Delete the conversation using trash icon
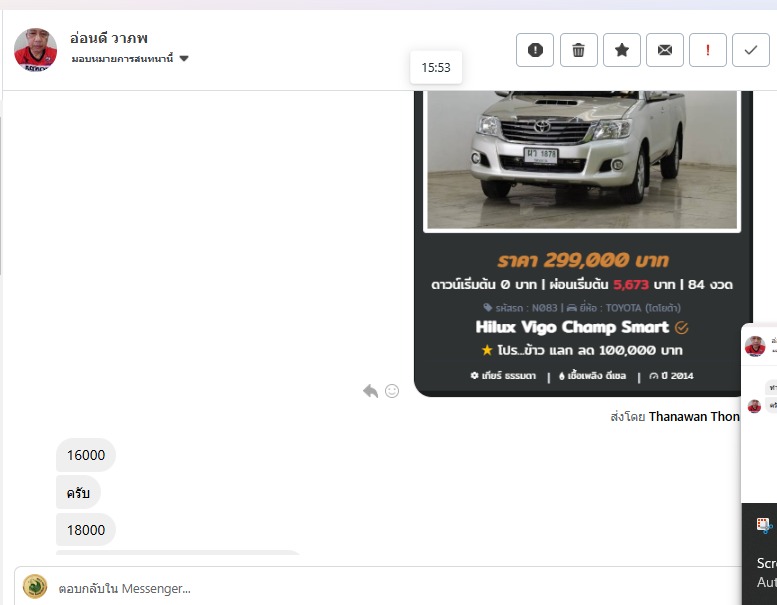Viewport: 777px width, 605px height. [x=578, y=50]
